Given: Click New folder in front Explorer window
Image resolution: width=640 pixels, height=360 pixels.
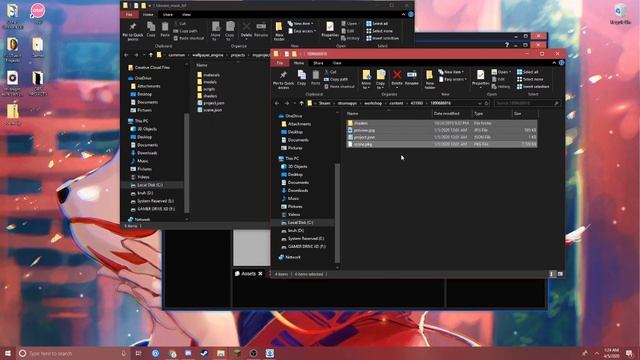Looking at the screenshot, I should pyautogui.click(x=429, y=79).
